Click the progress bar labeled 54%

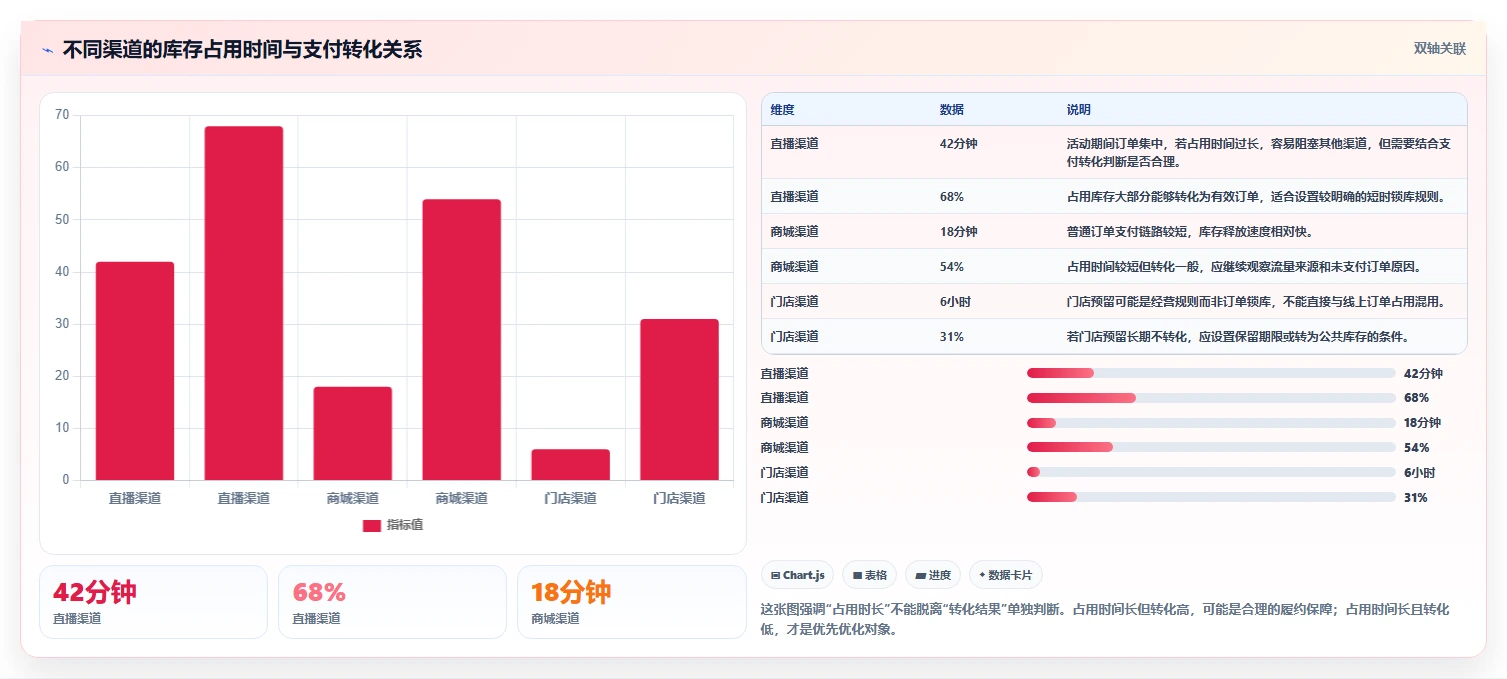point(1211,447)
